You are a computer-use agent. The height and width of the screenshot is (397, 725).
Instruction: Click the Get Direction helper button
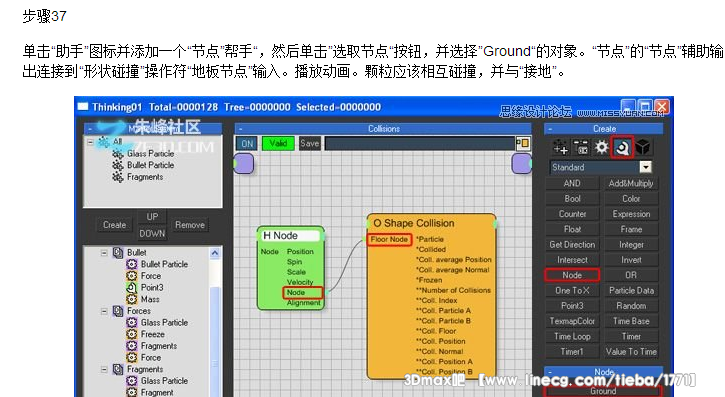(572, 244)
